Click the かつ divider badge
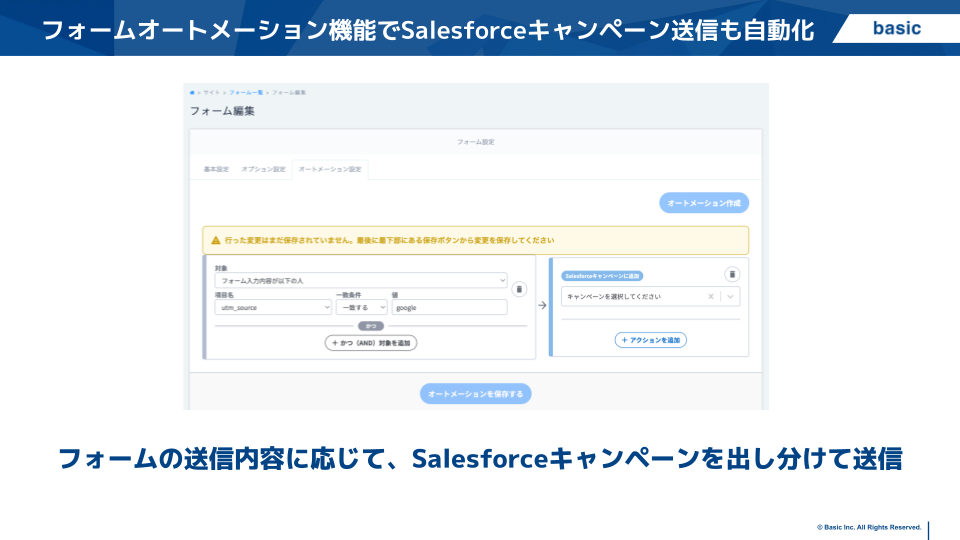Screen dimensions: 960x540 tap(371, 326)
